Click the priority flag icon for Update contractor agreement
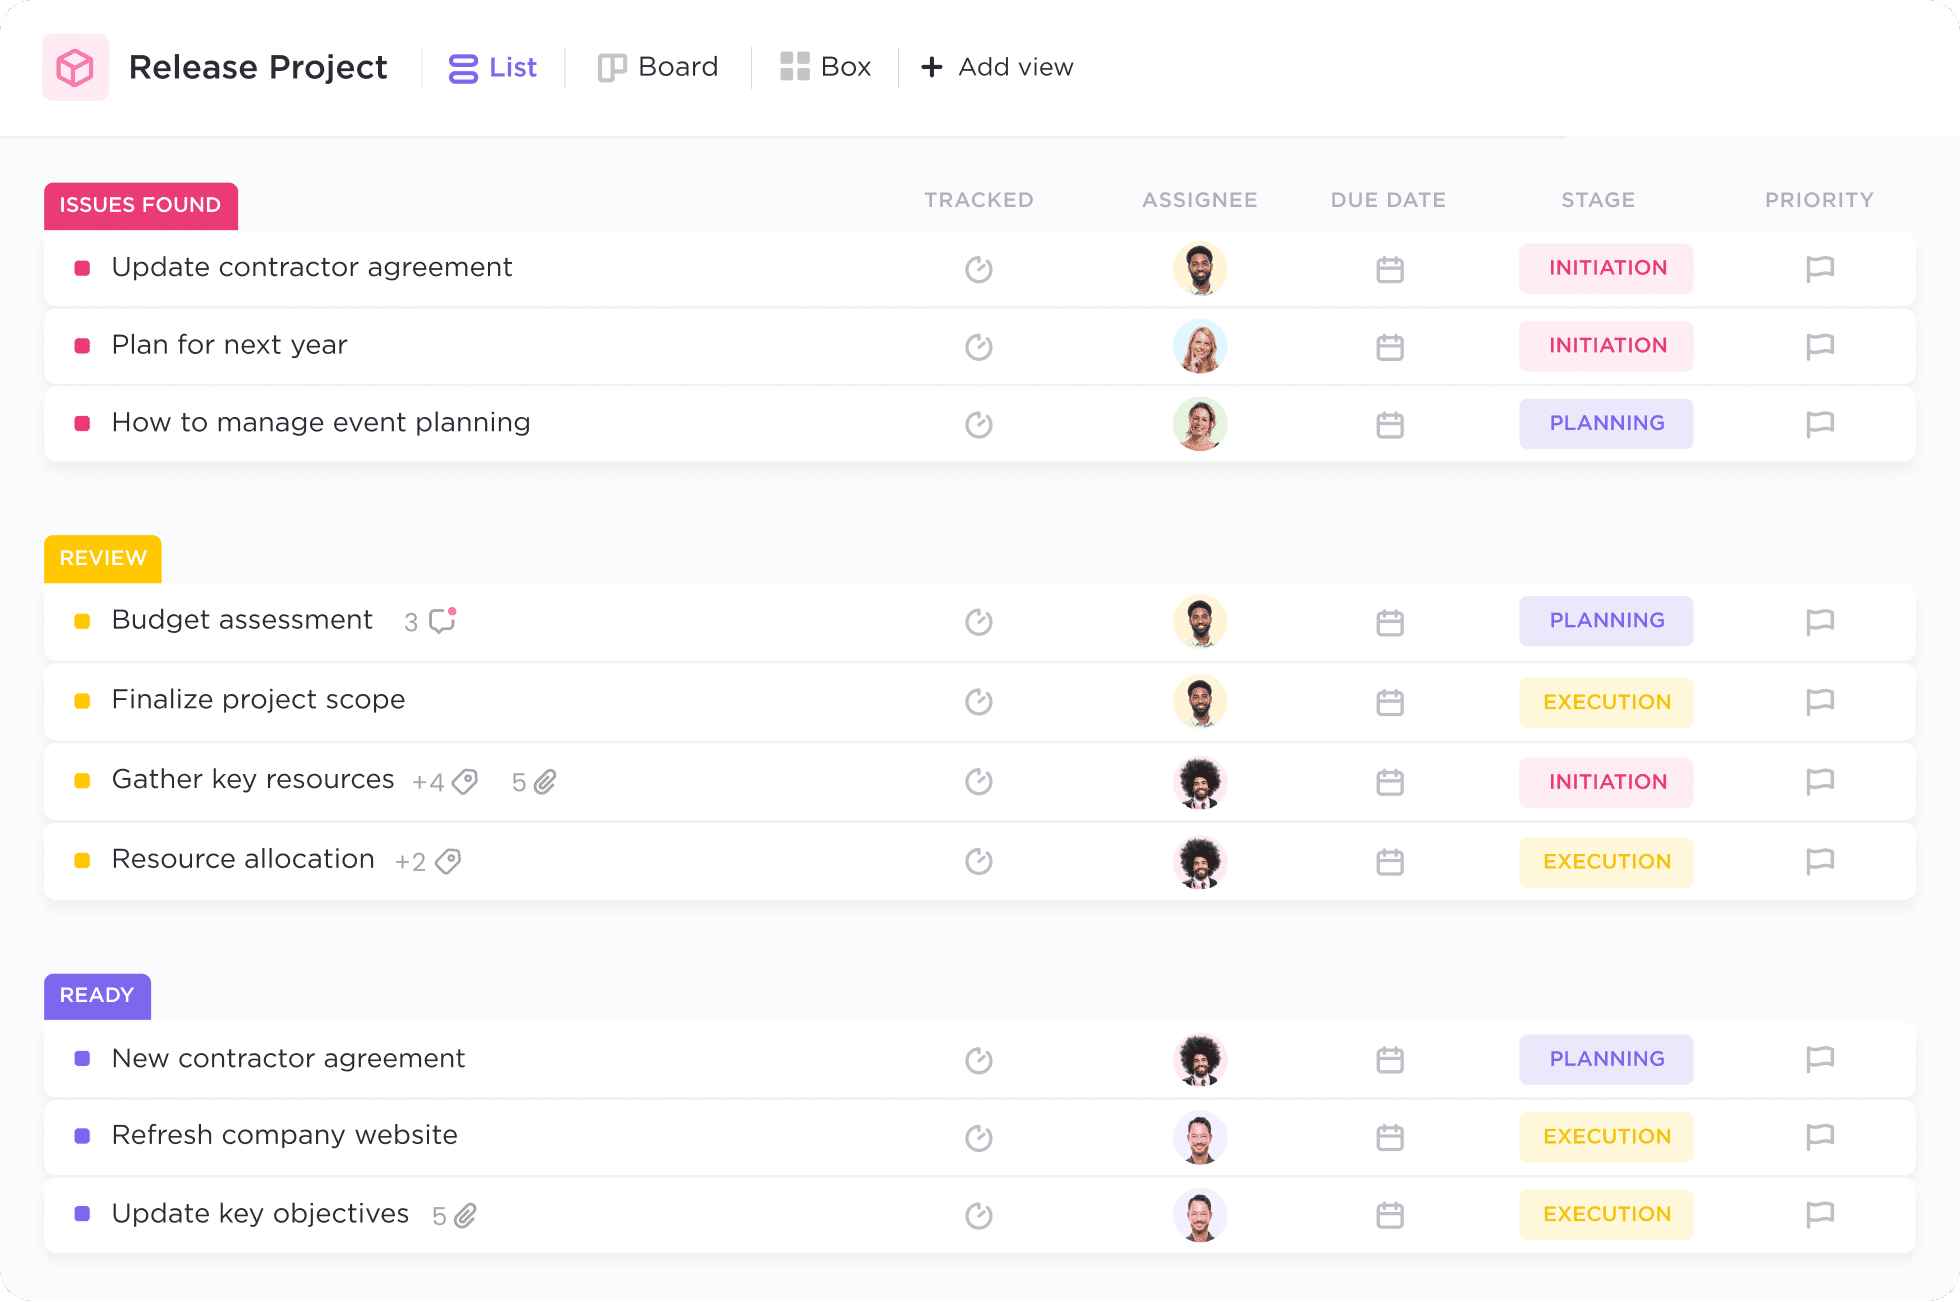Viewport: 1960px width, 1302px height. (1819, 267)
